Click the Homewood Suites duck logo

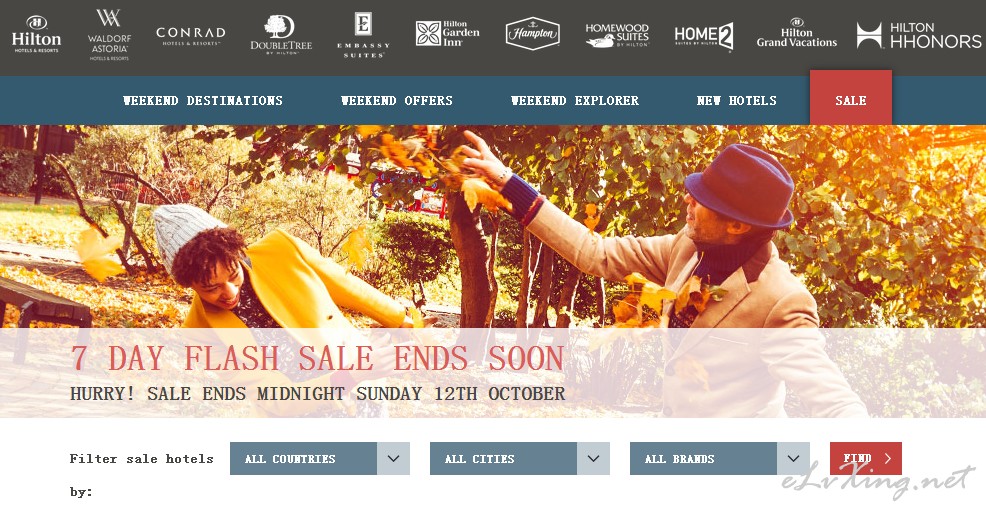click(616, 35)
